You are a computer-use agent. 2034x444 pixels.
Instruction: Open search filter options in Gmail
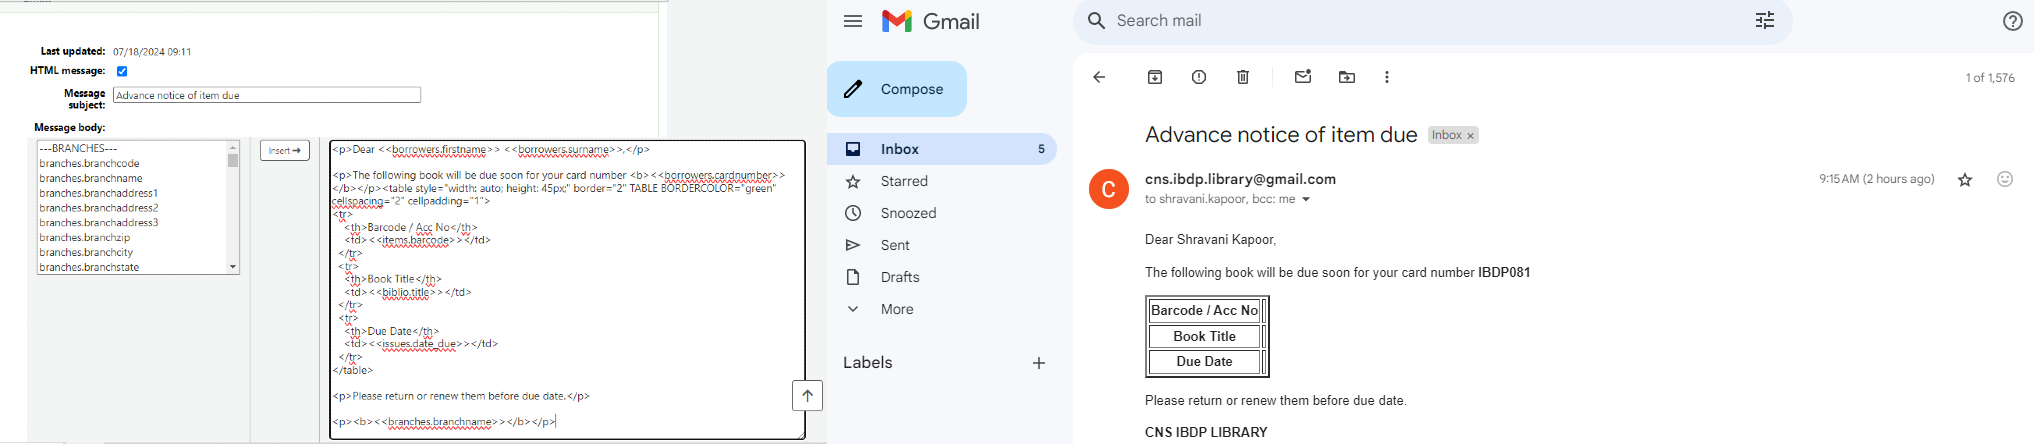click(x=1764, y=21)
